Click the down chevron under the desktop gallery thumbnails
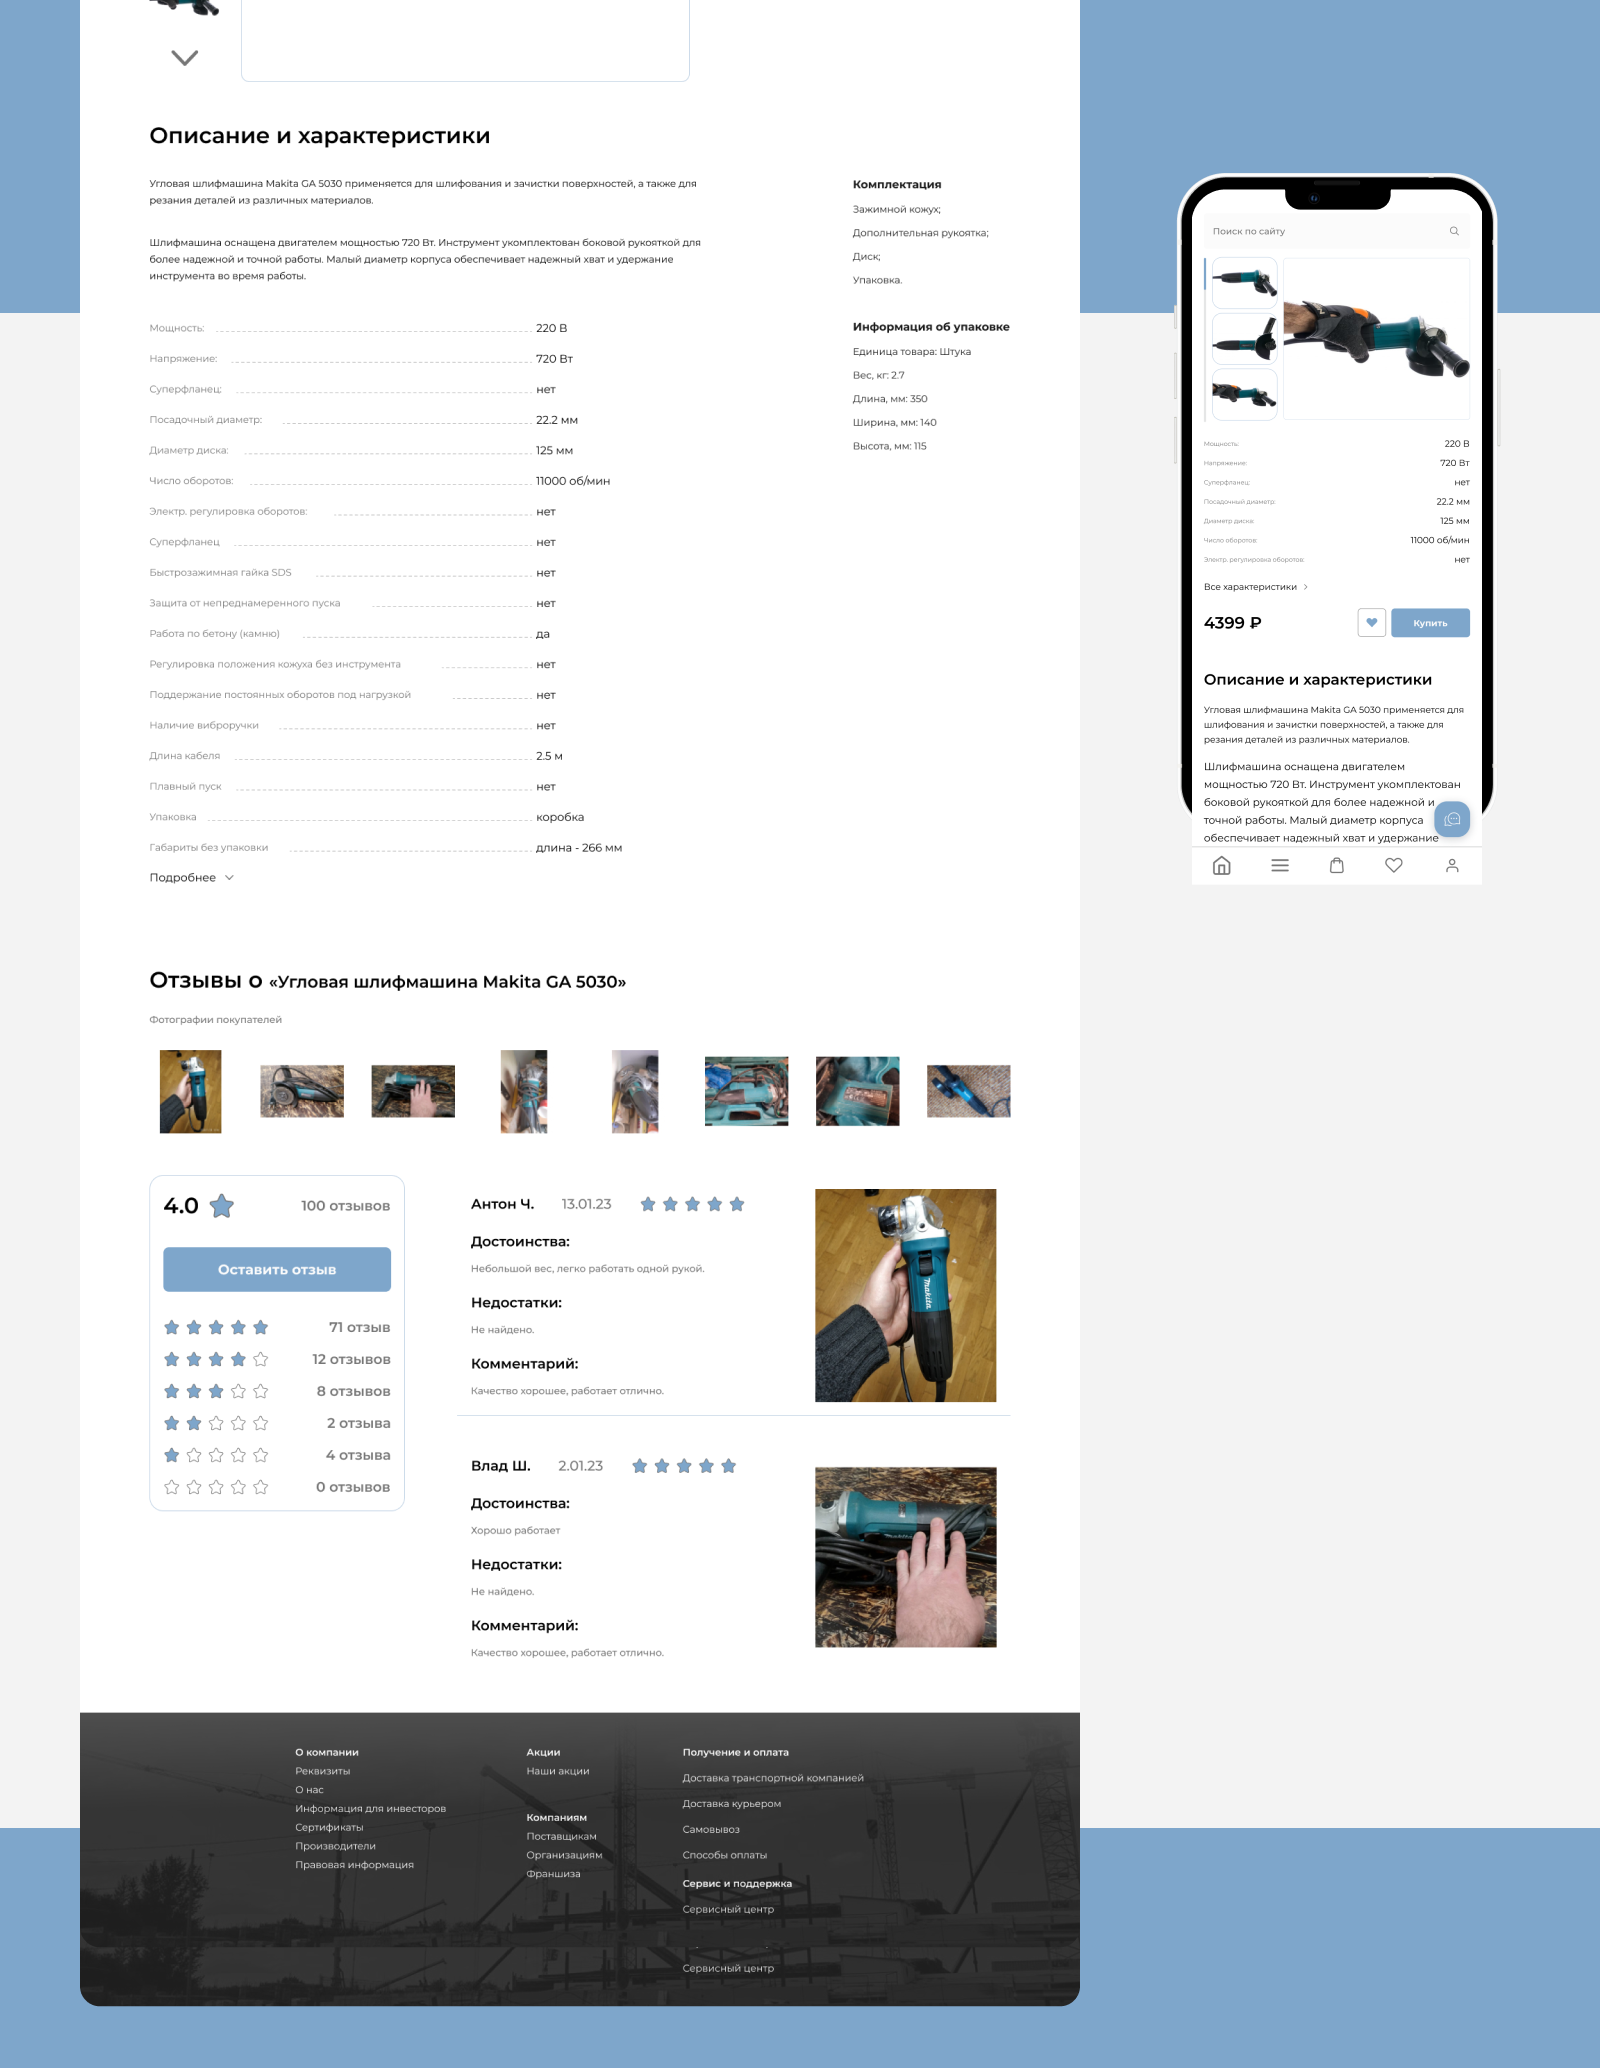 185,57
